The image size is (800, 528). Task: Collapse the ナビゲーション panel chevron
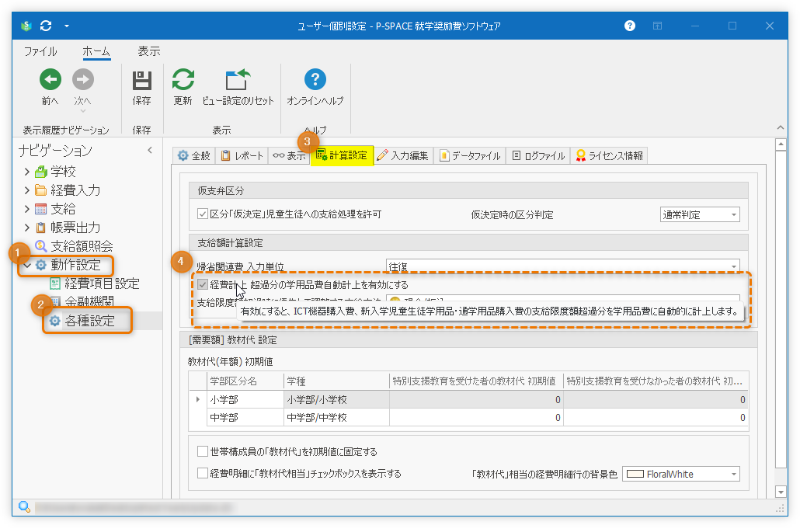(149, 150)
